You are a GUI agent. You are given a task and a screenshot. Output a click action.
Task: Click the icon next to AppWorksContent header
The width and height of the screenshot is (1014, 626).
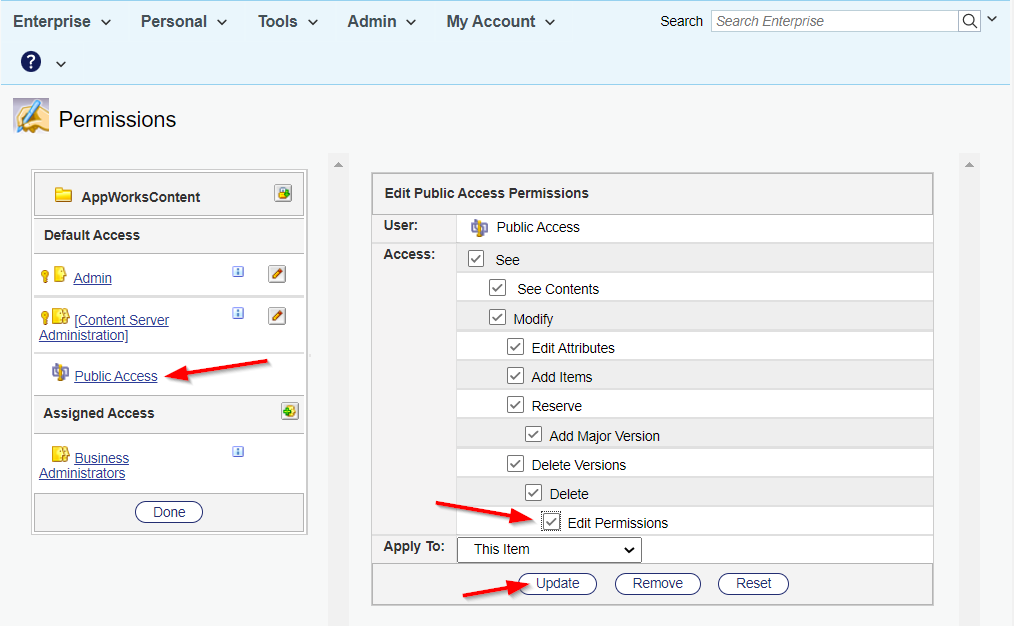click(283, 194)
